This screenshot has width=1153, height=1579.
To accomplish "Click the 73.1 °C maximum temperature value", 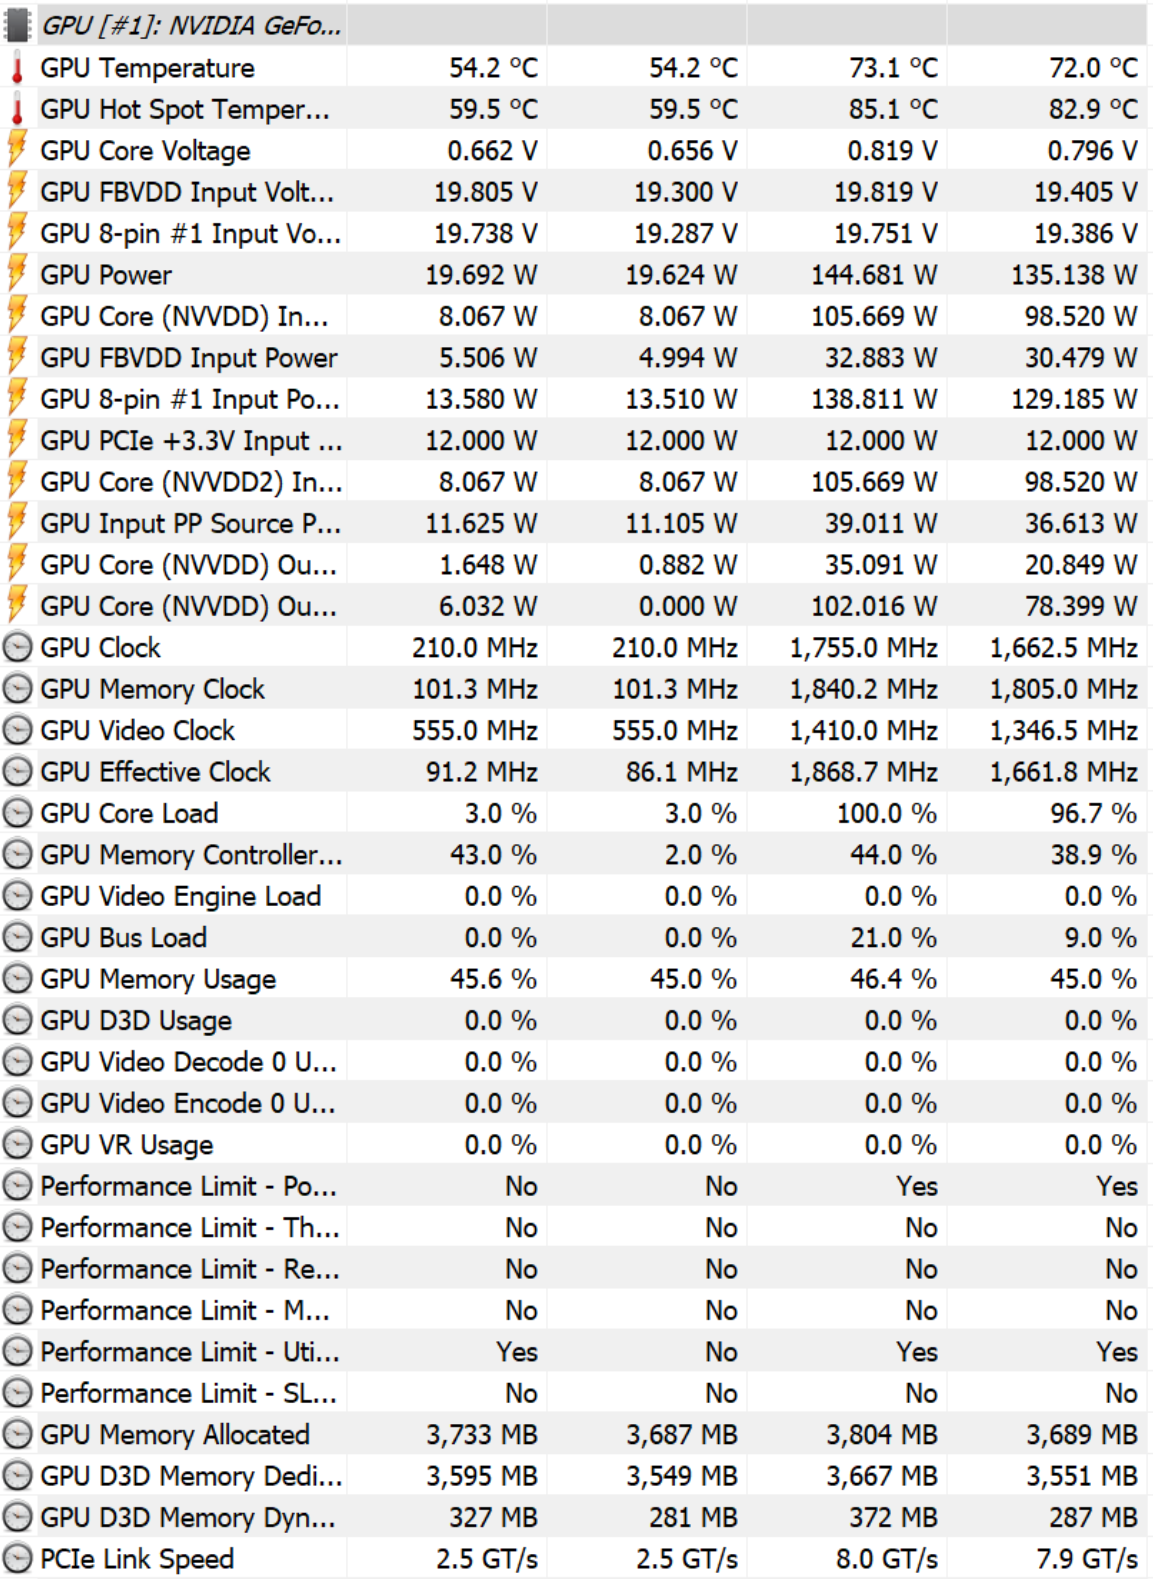I will (893, 68).
